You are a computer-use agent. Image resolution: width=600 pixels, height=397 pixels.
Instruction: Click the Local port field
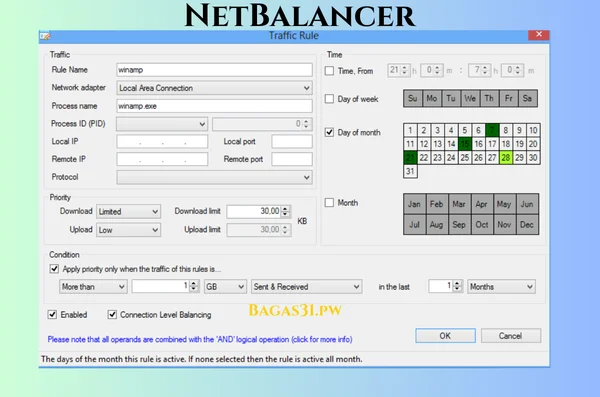[x=292, y=142]
